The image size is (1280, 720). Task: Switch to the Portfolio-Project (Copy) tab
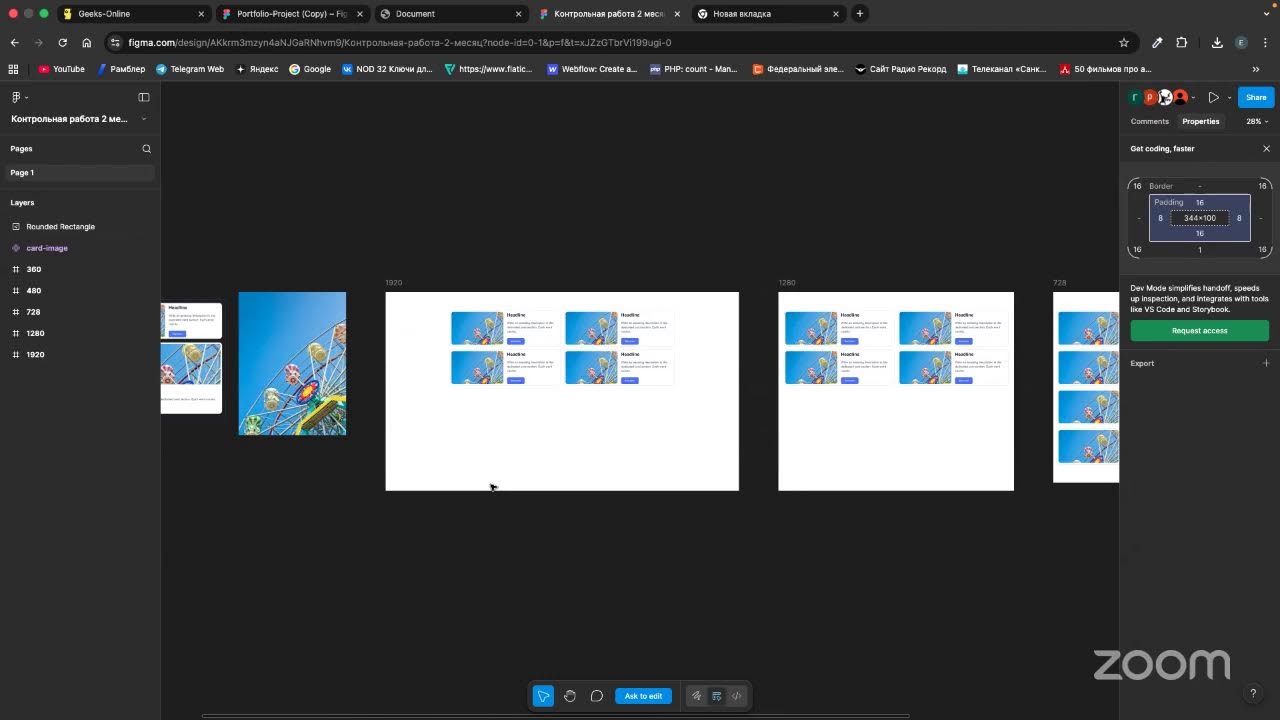pyautogui.click(x=292, y=14)
